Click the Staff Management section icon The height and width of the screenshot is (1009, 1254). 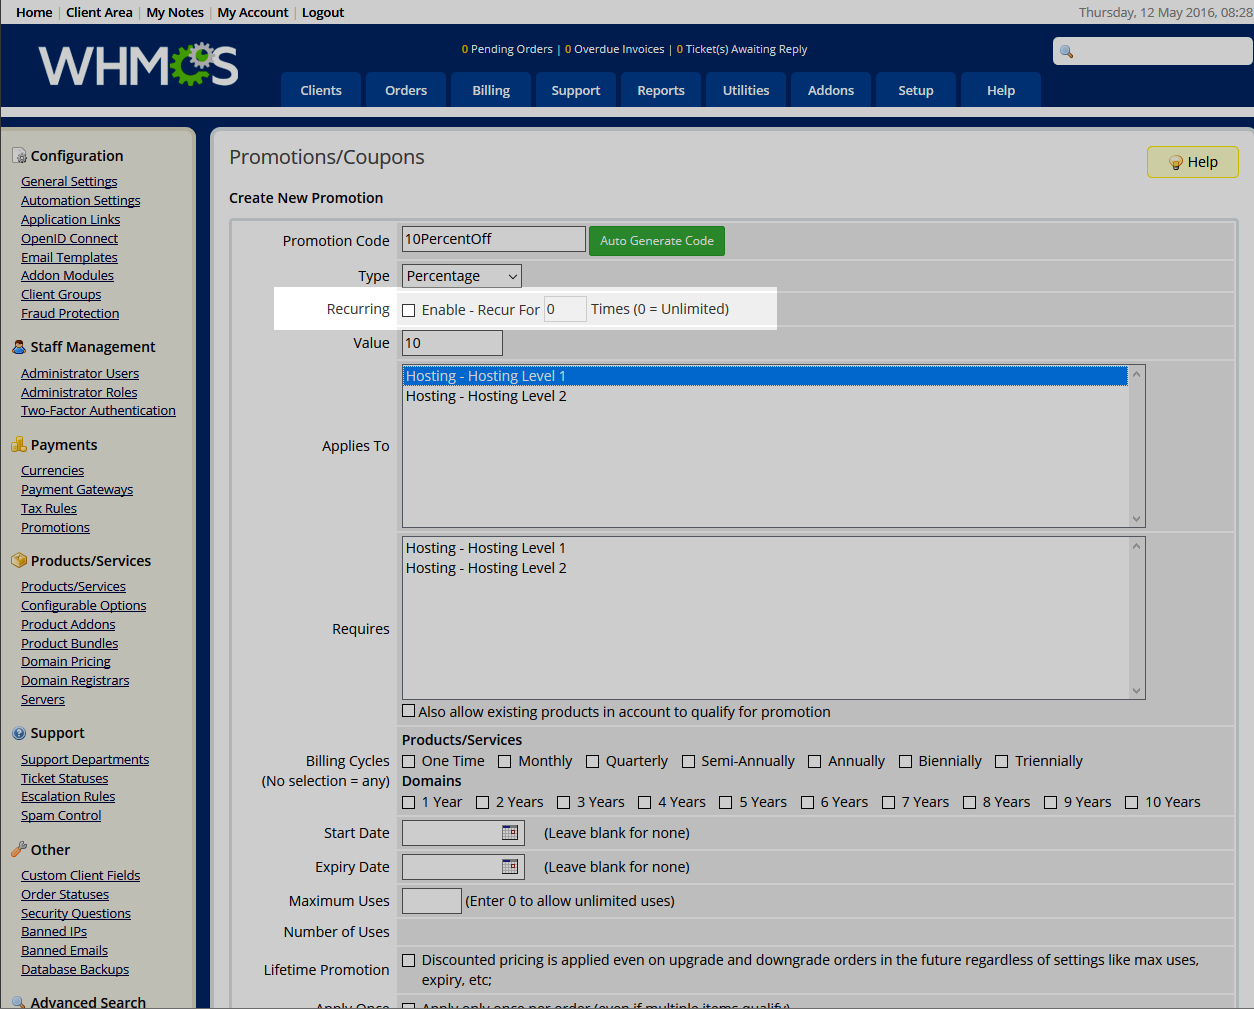pyautogui.click(x=19, y=347)
